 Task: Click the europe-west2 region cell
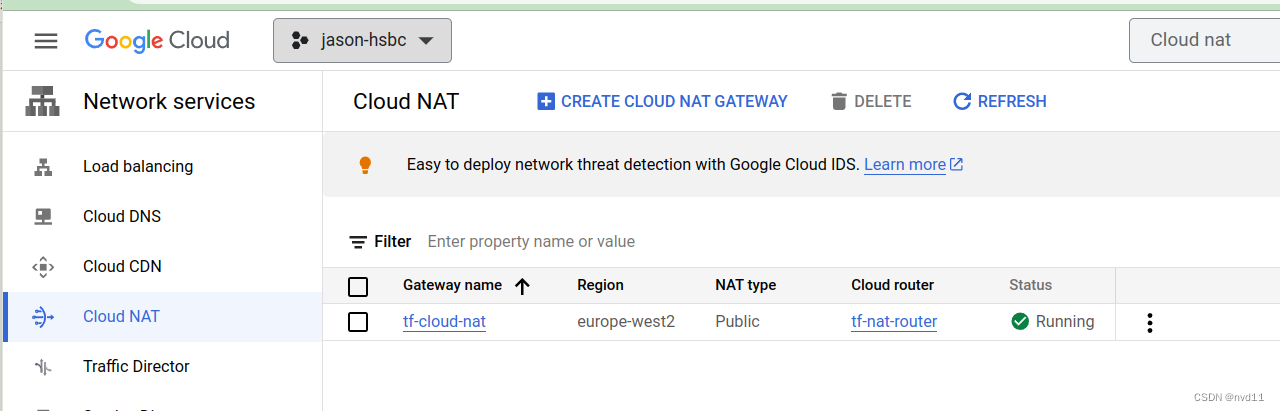pyautogui.click(x=626, y=322)
